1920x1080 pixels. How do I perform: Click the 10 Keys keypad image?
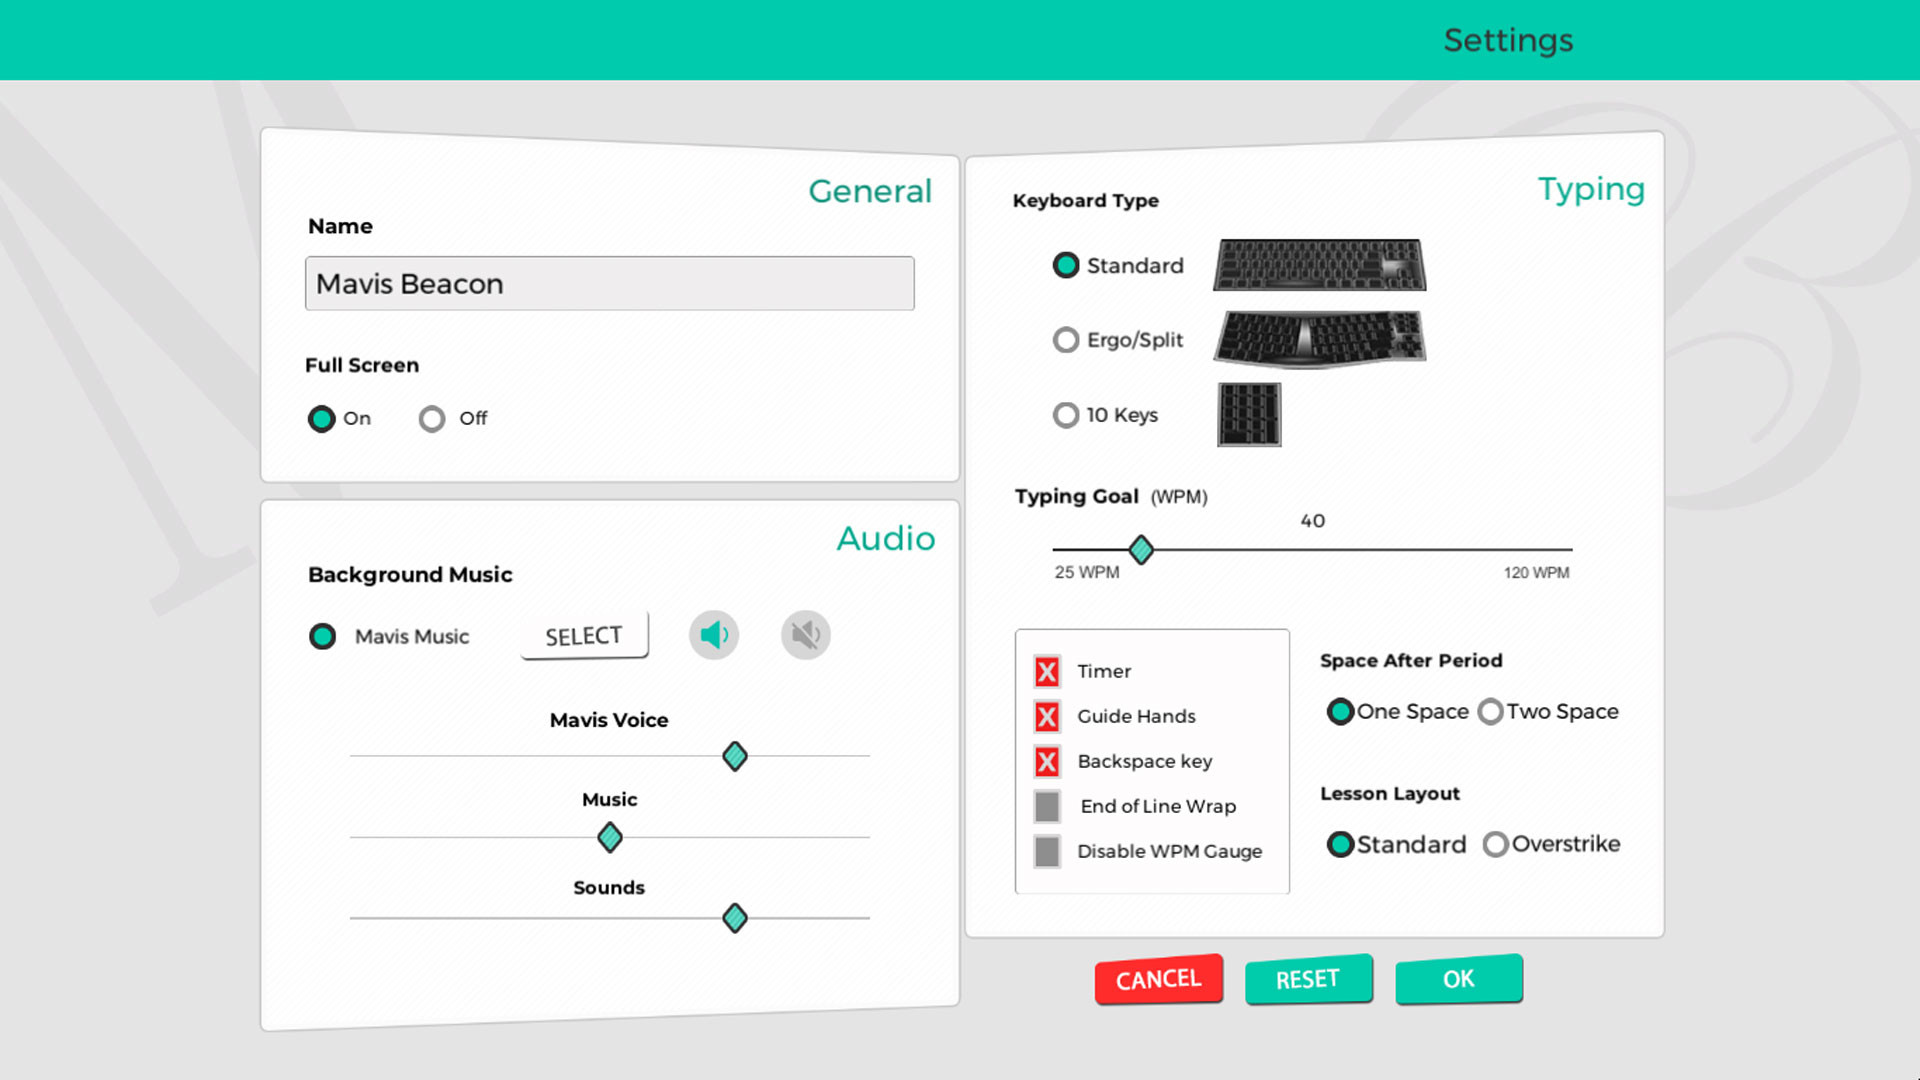1248,415
